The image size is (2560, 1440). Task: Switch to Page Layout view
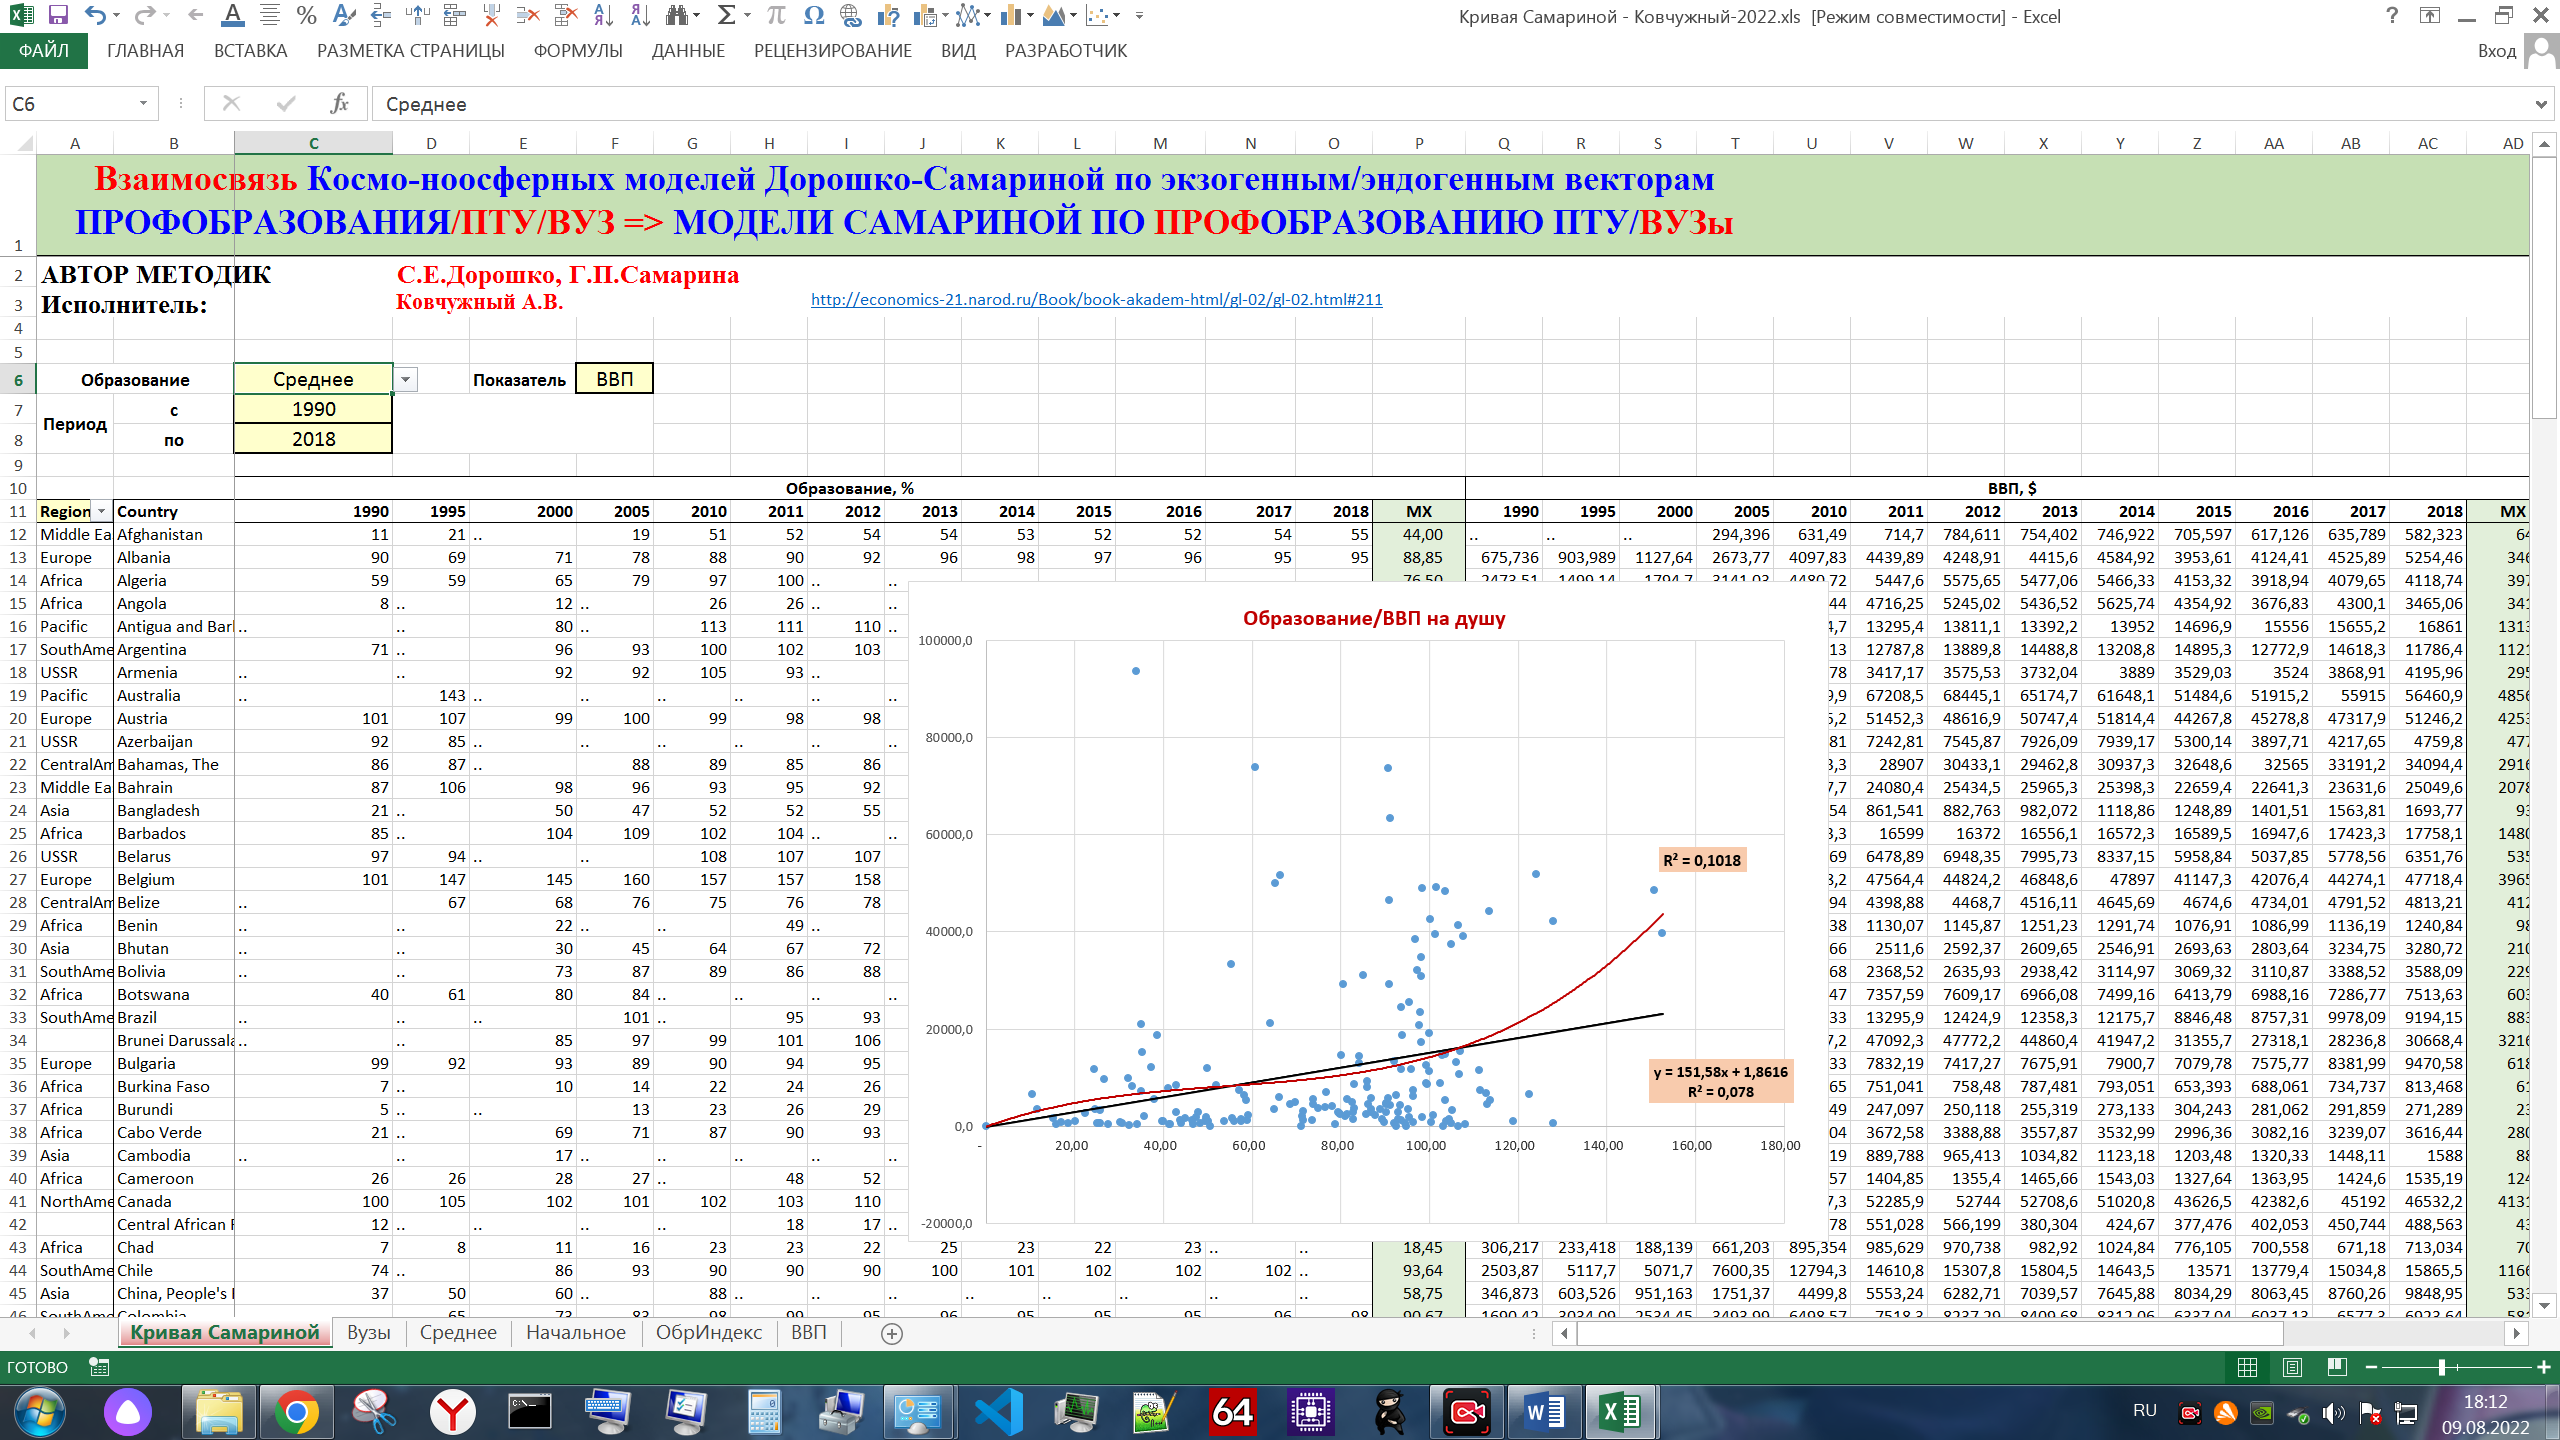pyautogui.click(x=2292, y=1367)
